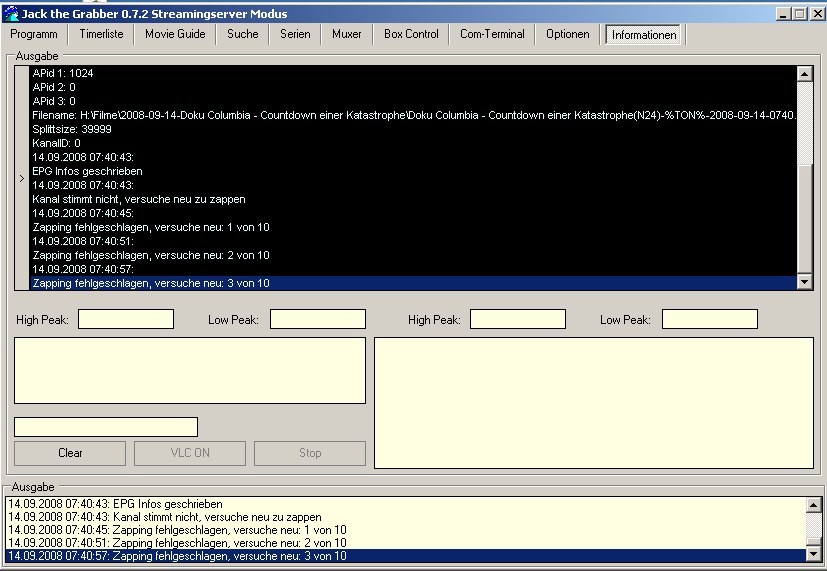Click the VLC ON button
This screenshot has width=827, height=571.
pos(175,453)
